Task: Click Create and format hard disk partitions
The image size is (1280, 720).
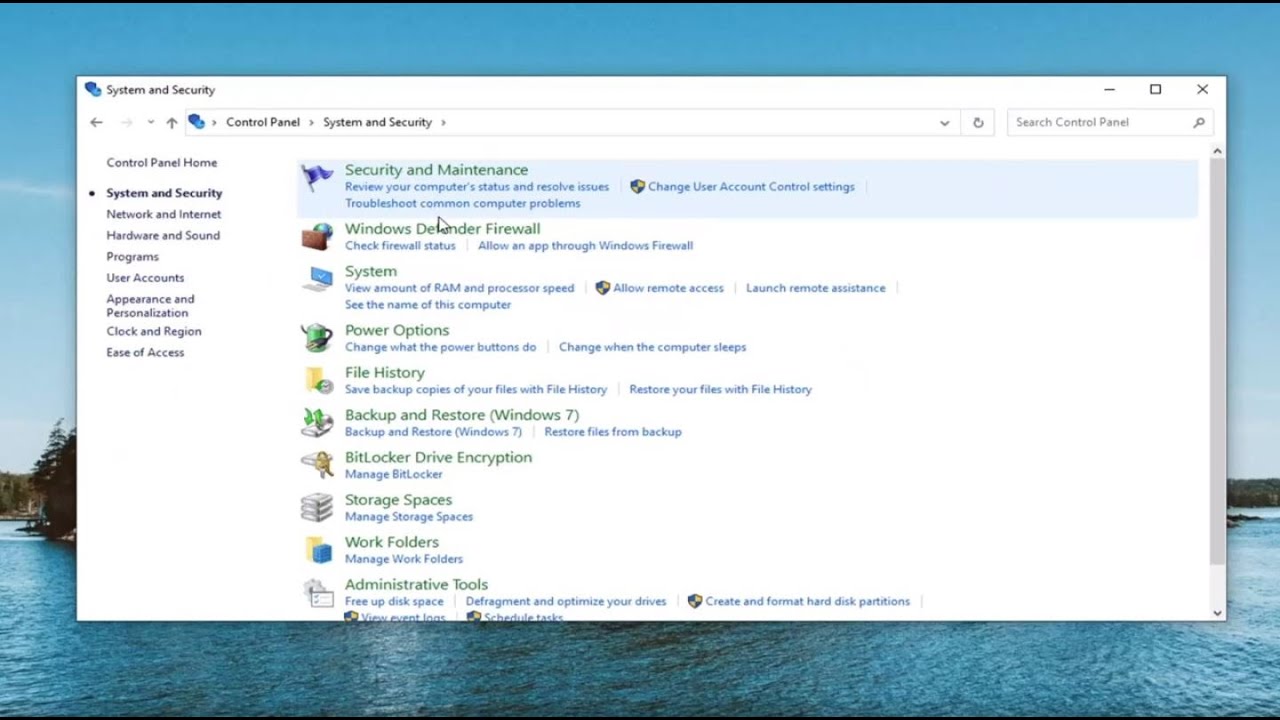Action: (807, 601)
